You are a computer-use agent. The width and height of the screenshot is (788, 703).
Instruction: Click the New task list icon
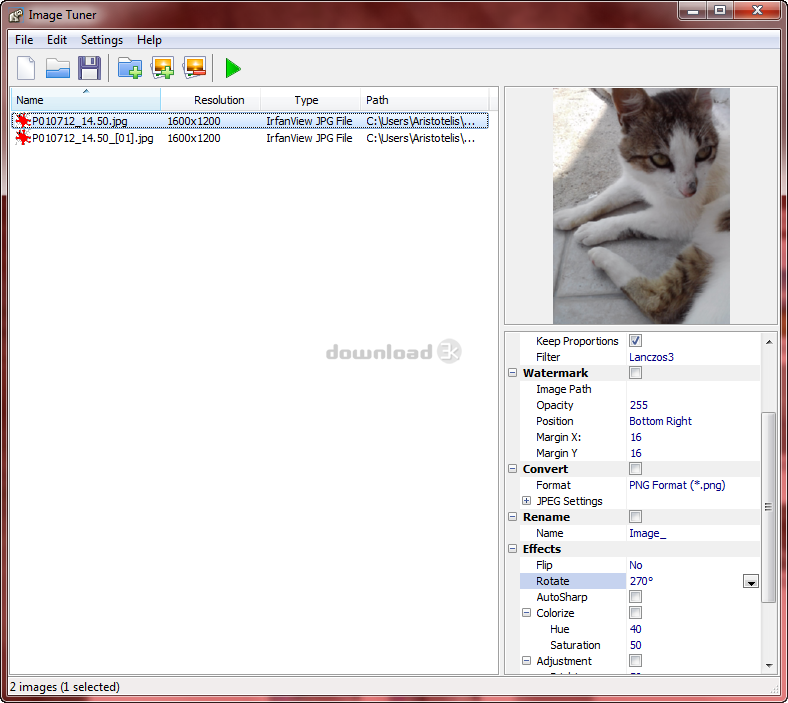tap(26, 68)
